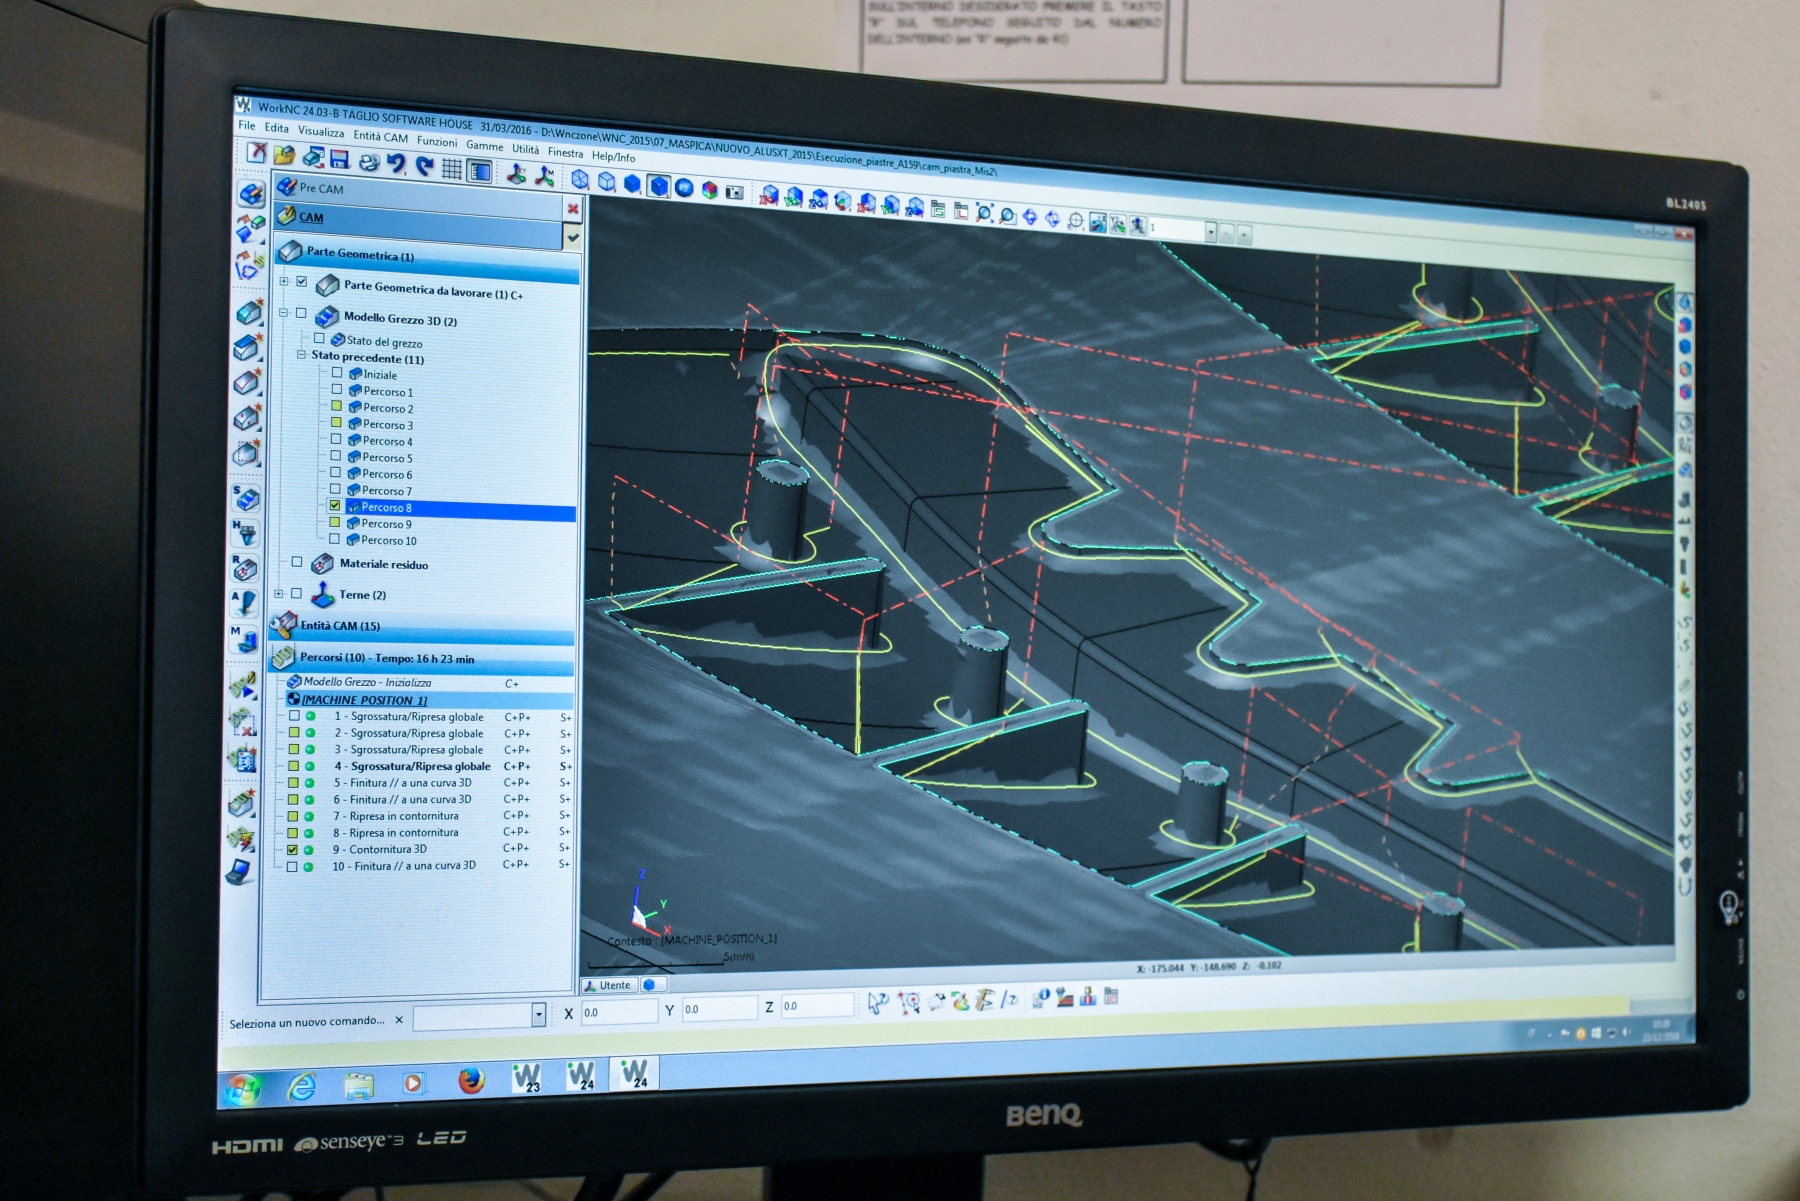Collapse the Stato precedente (11) node

(x=301, y=355)
